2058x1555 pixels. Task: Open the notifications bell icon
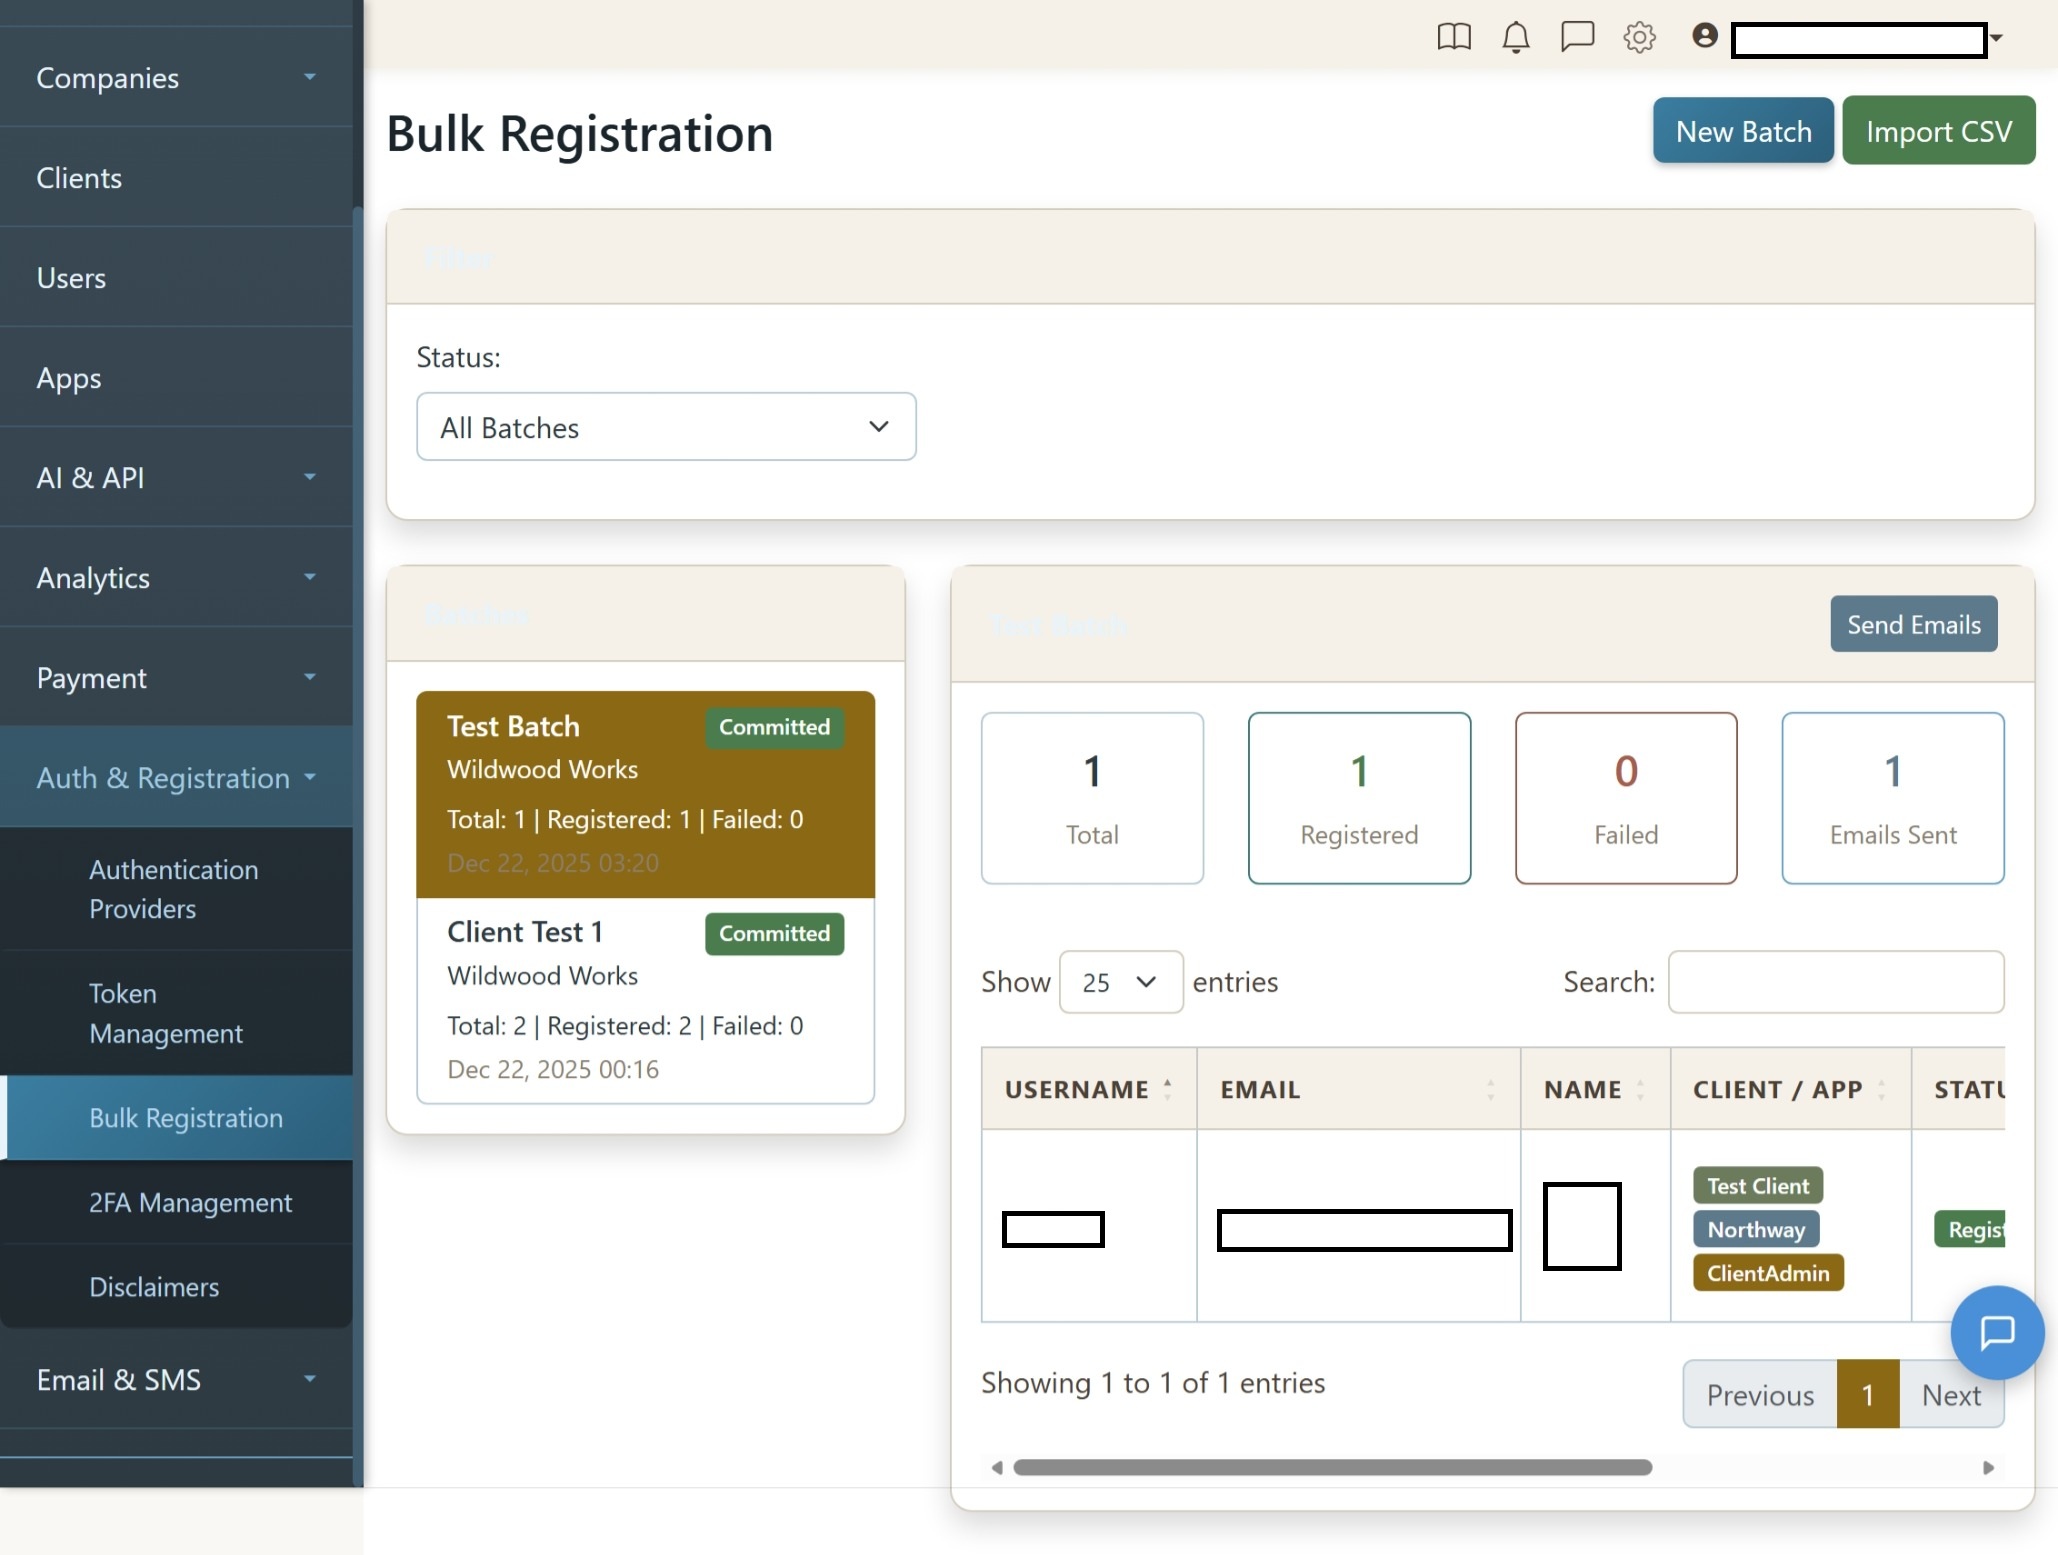pyautogui.click(x=1515, y=37)
